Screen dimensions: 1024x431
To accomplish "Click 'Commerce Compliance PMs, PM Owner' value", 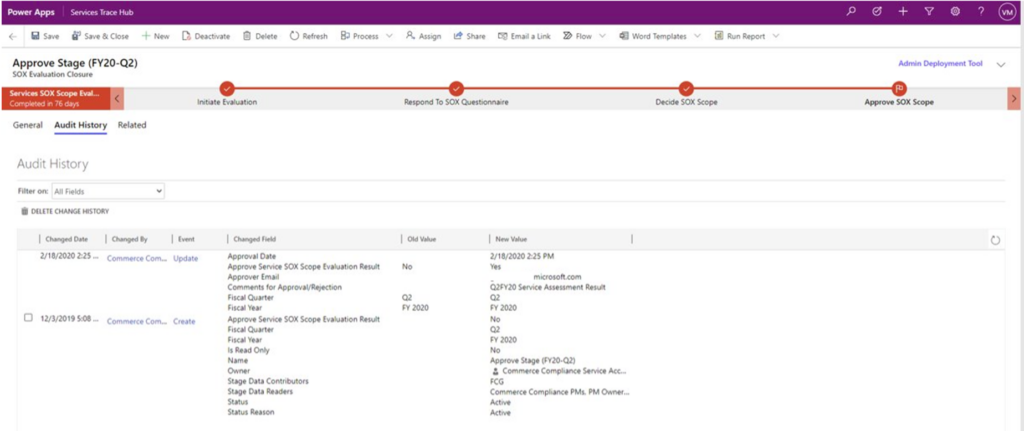I will click(560, 392).
